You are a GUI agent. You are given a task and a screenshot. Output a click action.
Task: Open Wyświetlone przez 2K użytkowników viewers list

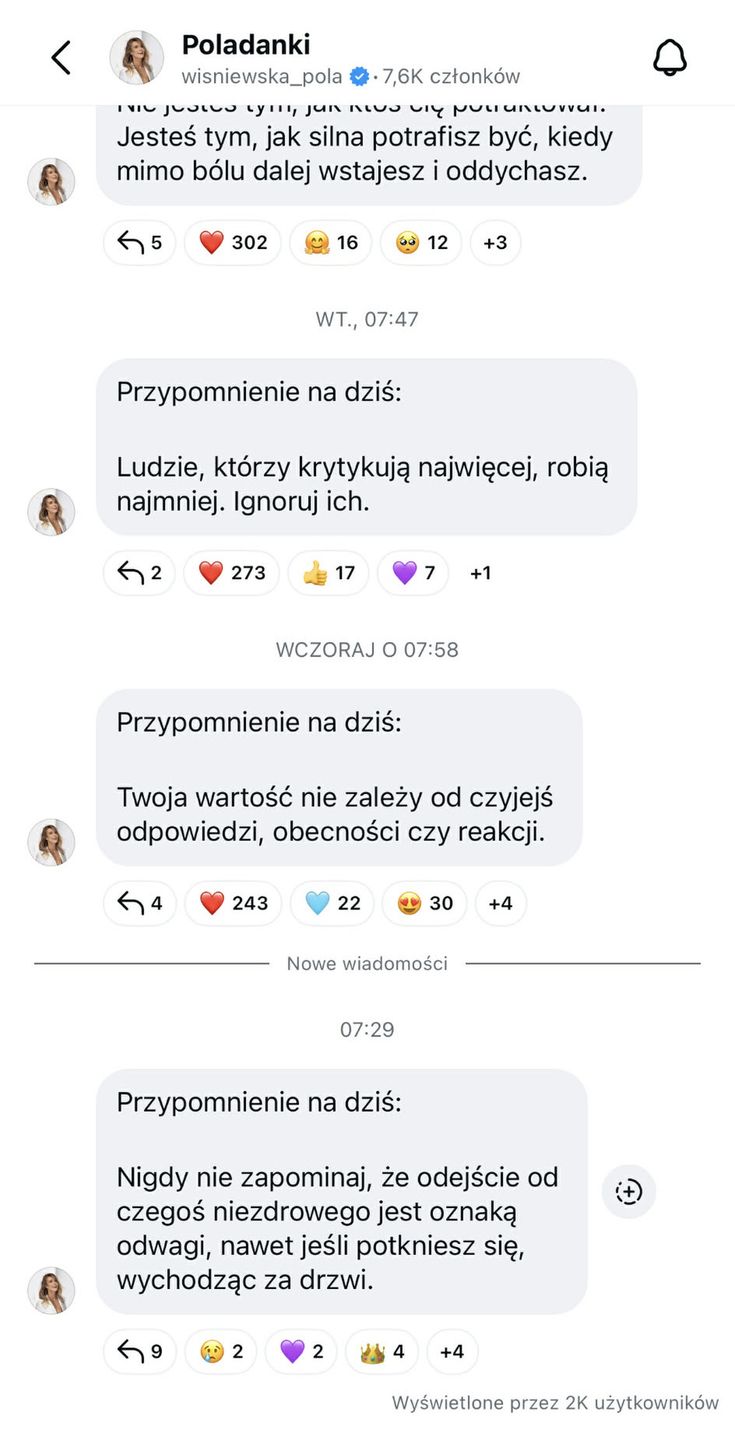coord(557,1403)
